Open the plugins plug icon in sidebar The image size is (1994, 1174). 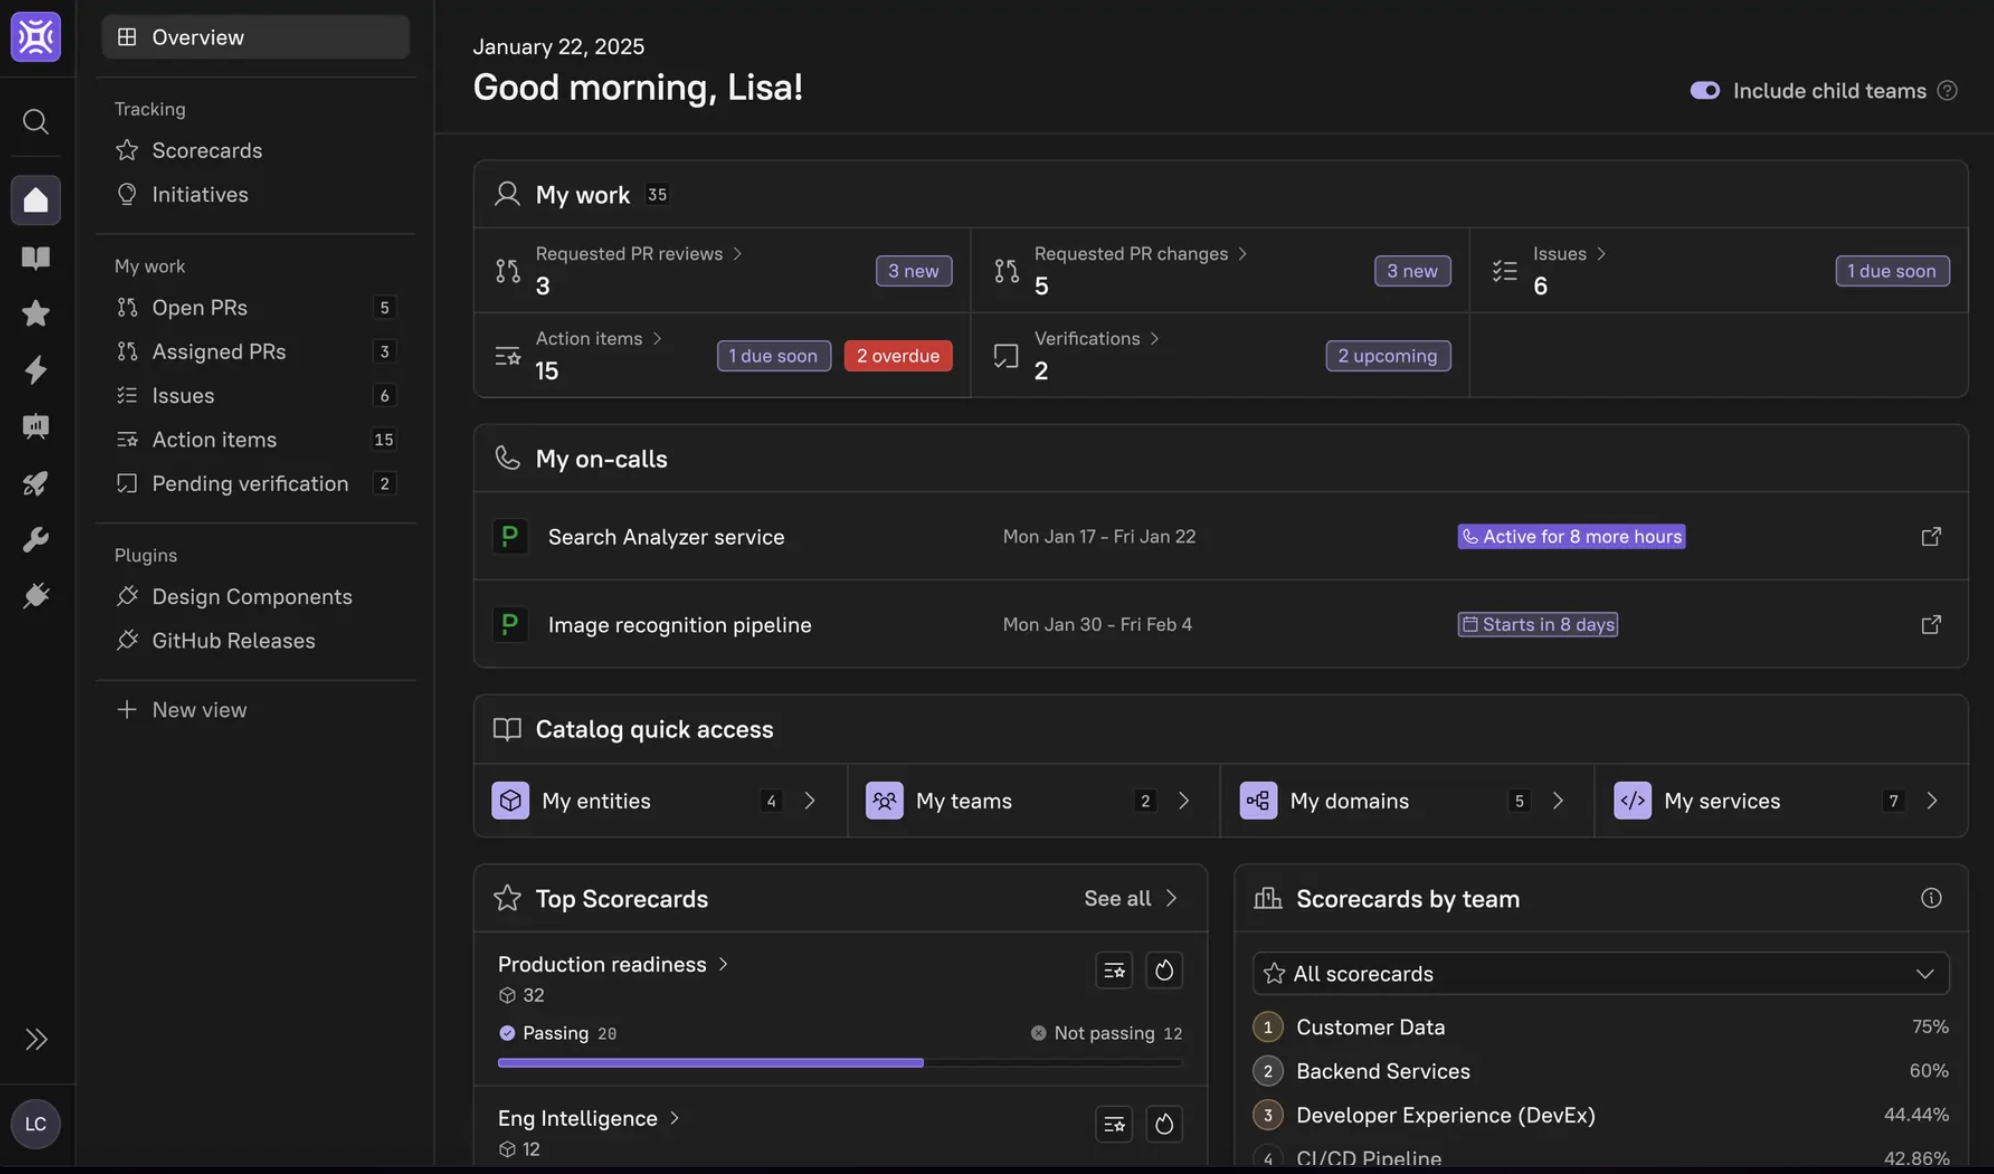[35, 596]
